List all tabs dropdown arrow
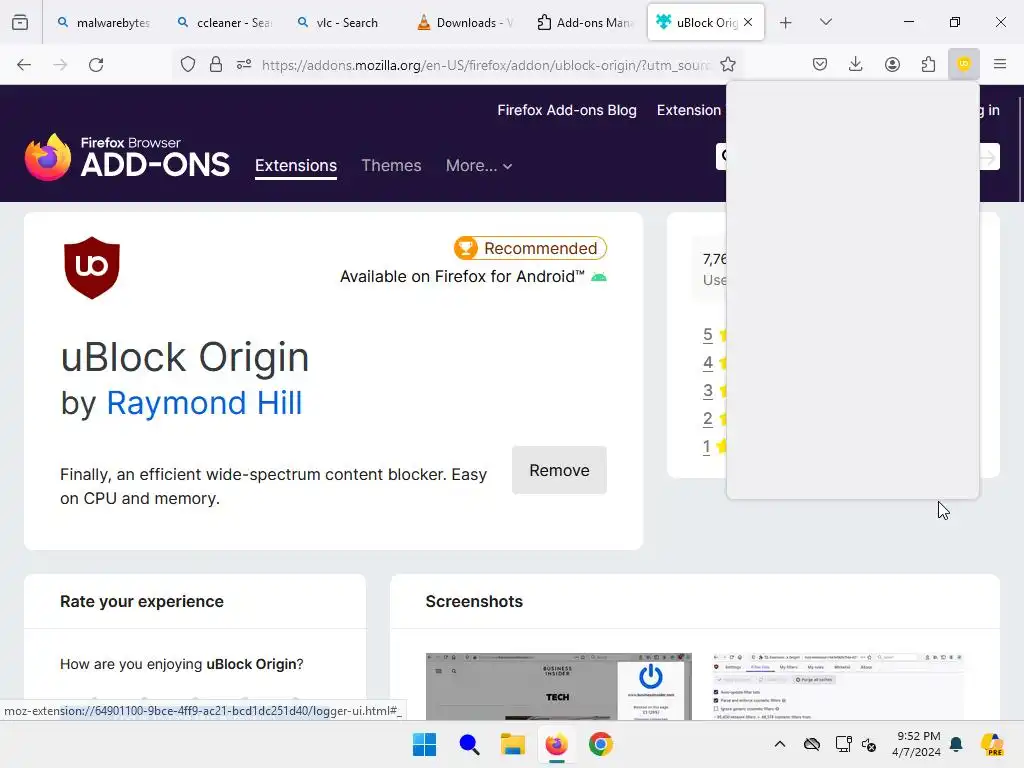The width and height of the screenshot is (1024, 768). coord(825,22)
